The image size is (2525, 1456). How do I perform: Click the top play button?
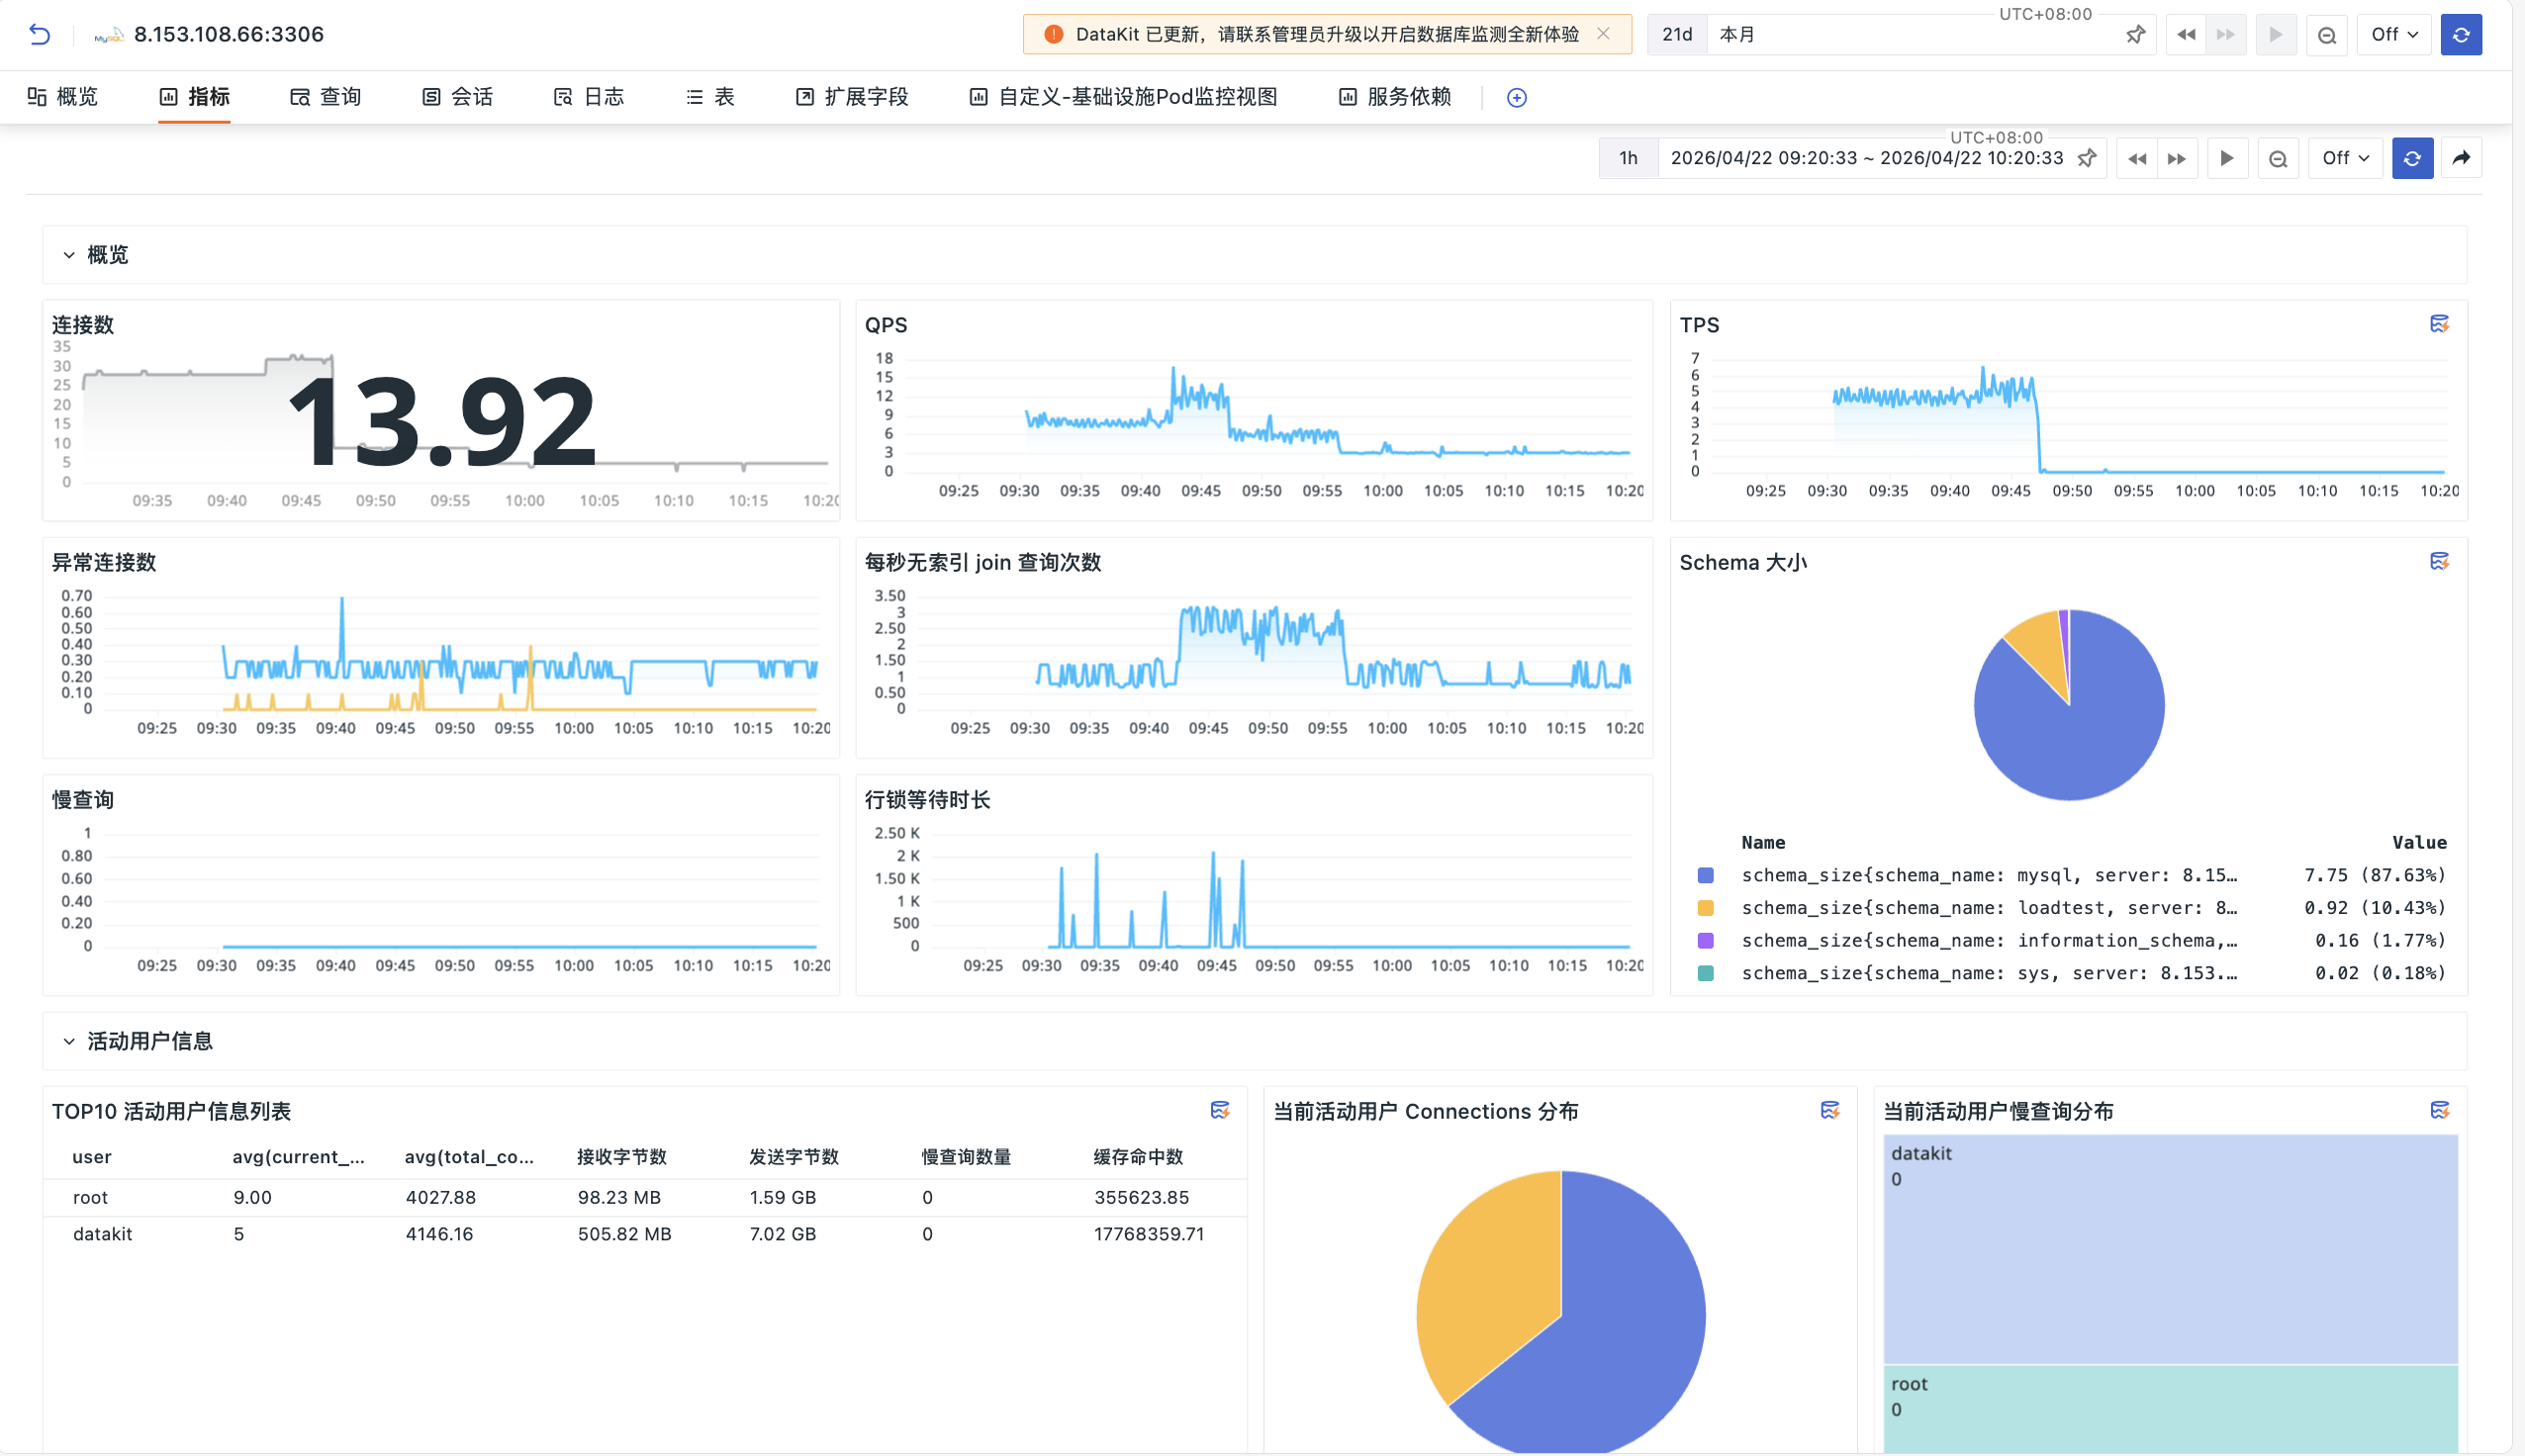[2276, 35]
